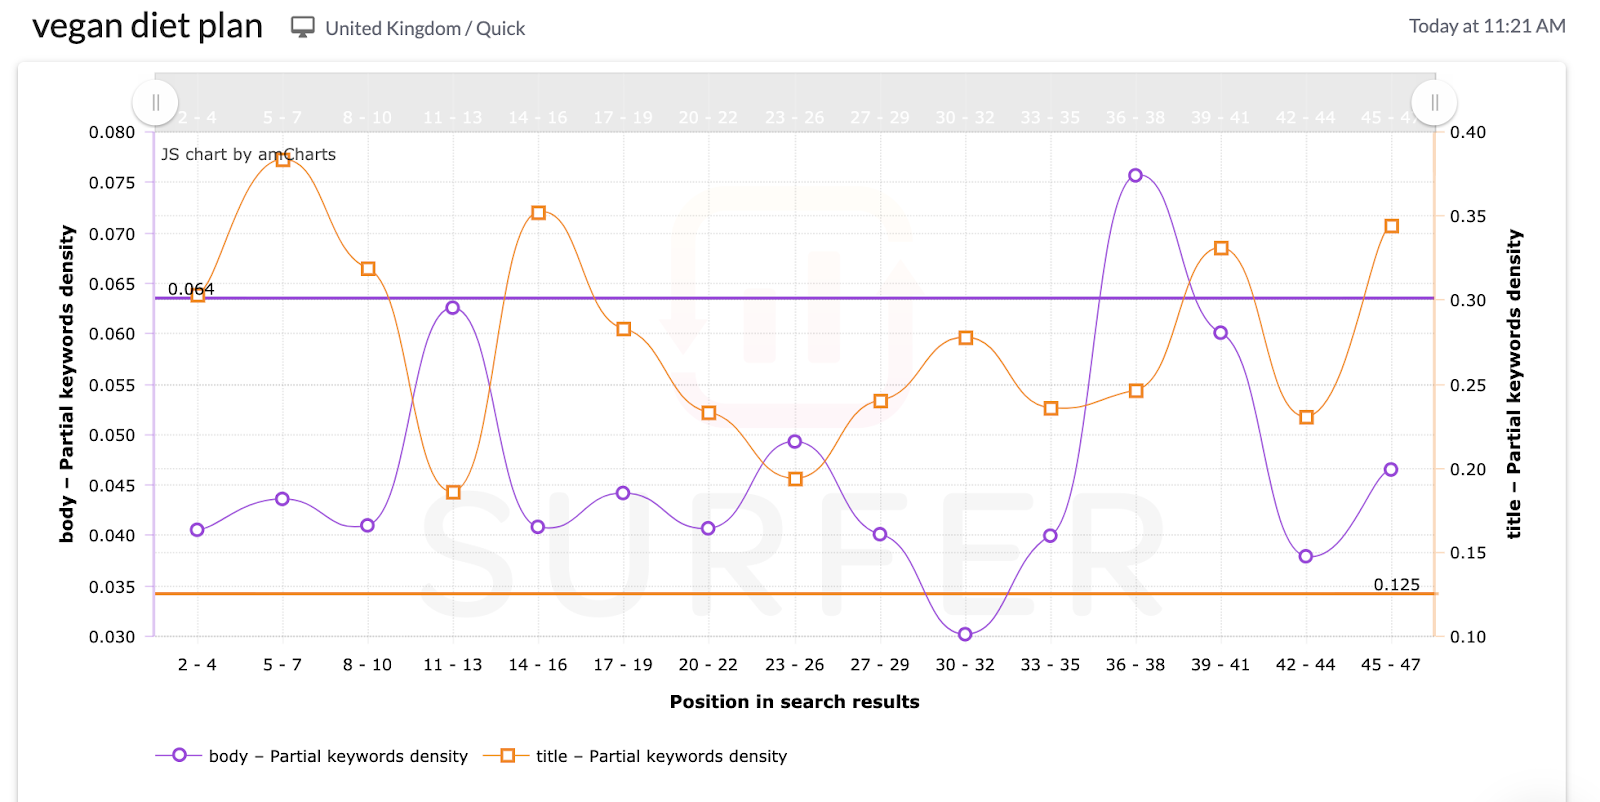Select the lowest body point at 30 - 32
1600x802 pixels.
click(963, 634)
